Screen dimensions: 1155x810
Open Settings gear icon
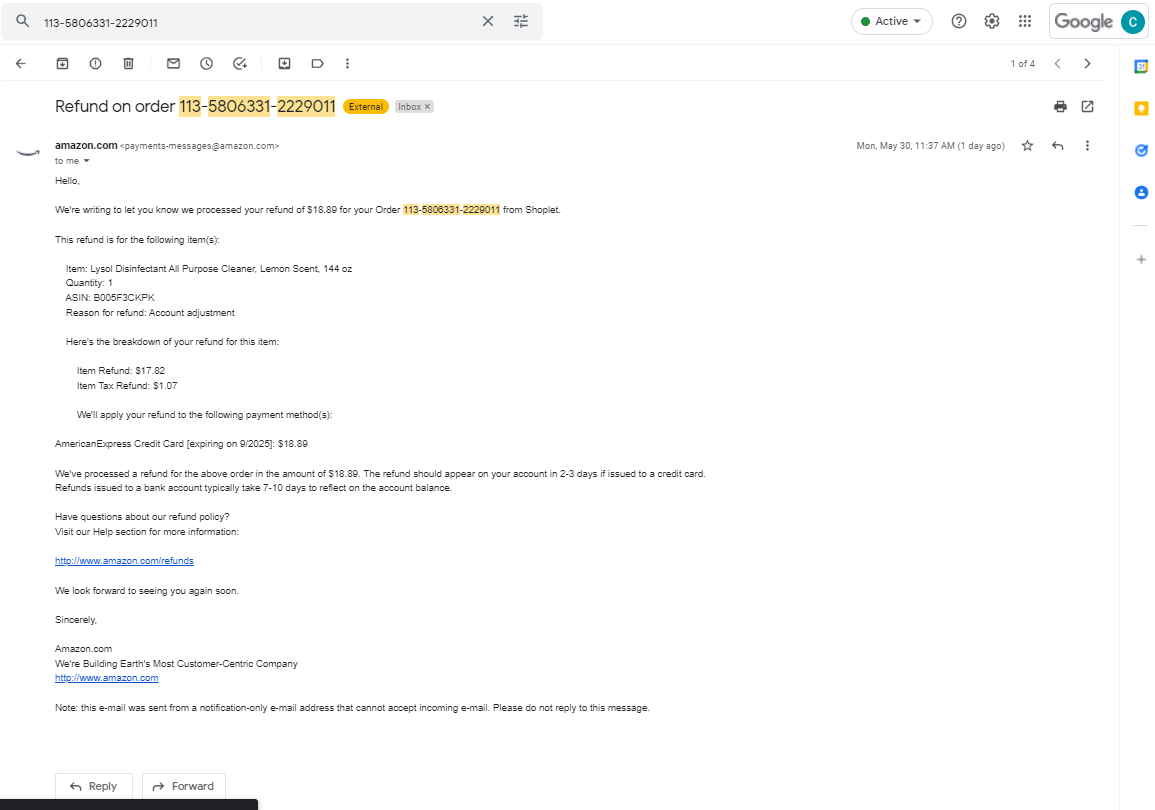pyautogui.click(x=991, y=21)
